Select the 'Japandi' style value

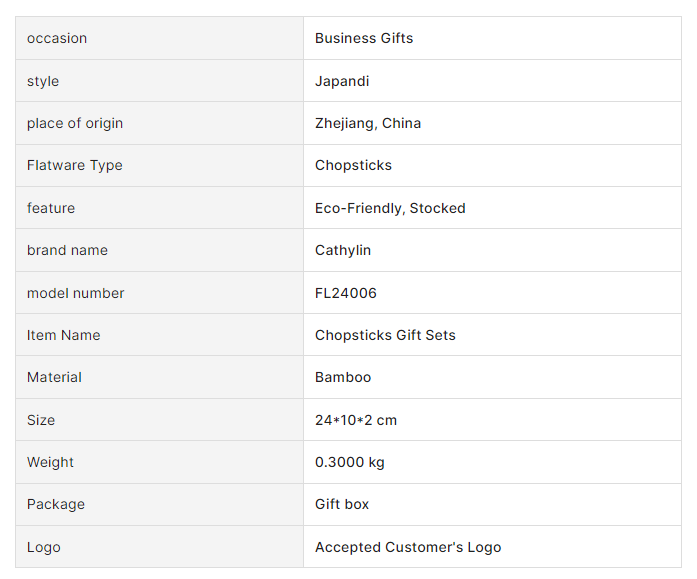click(342, 81)
